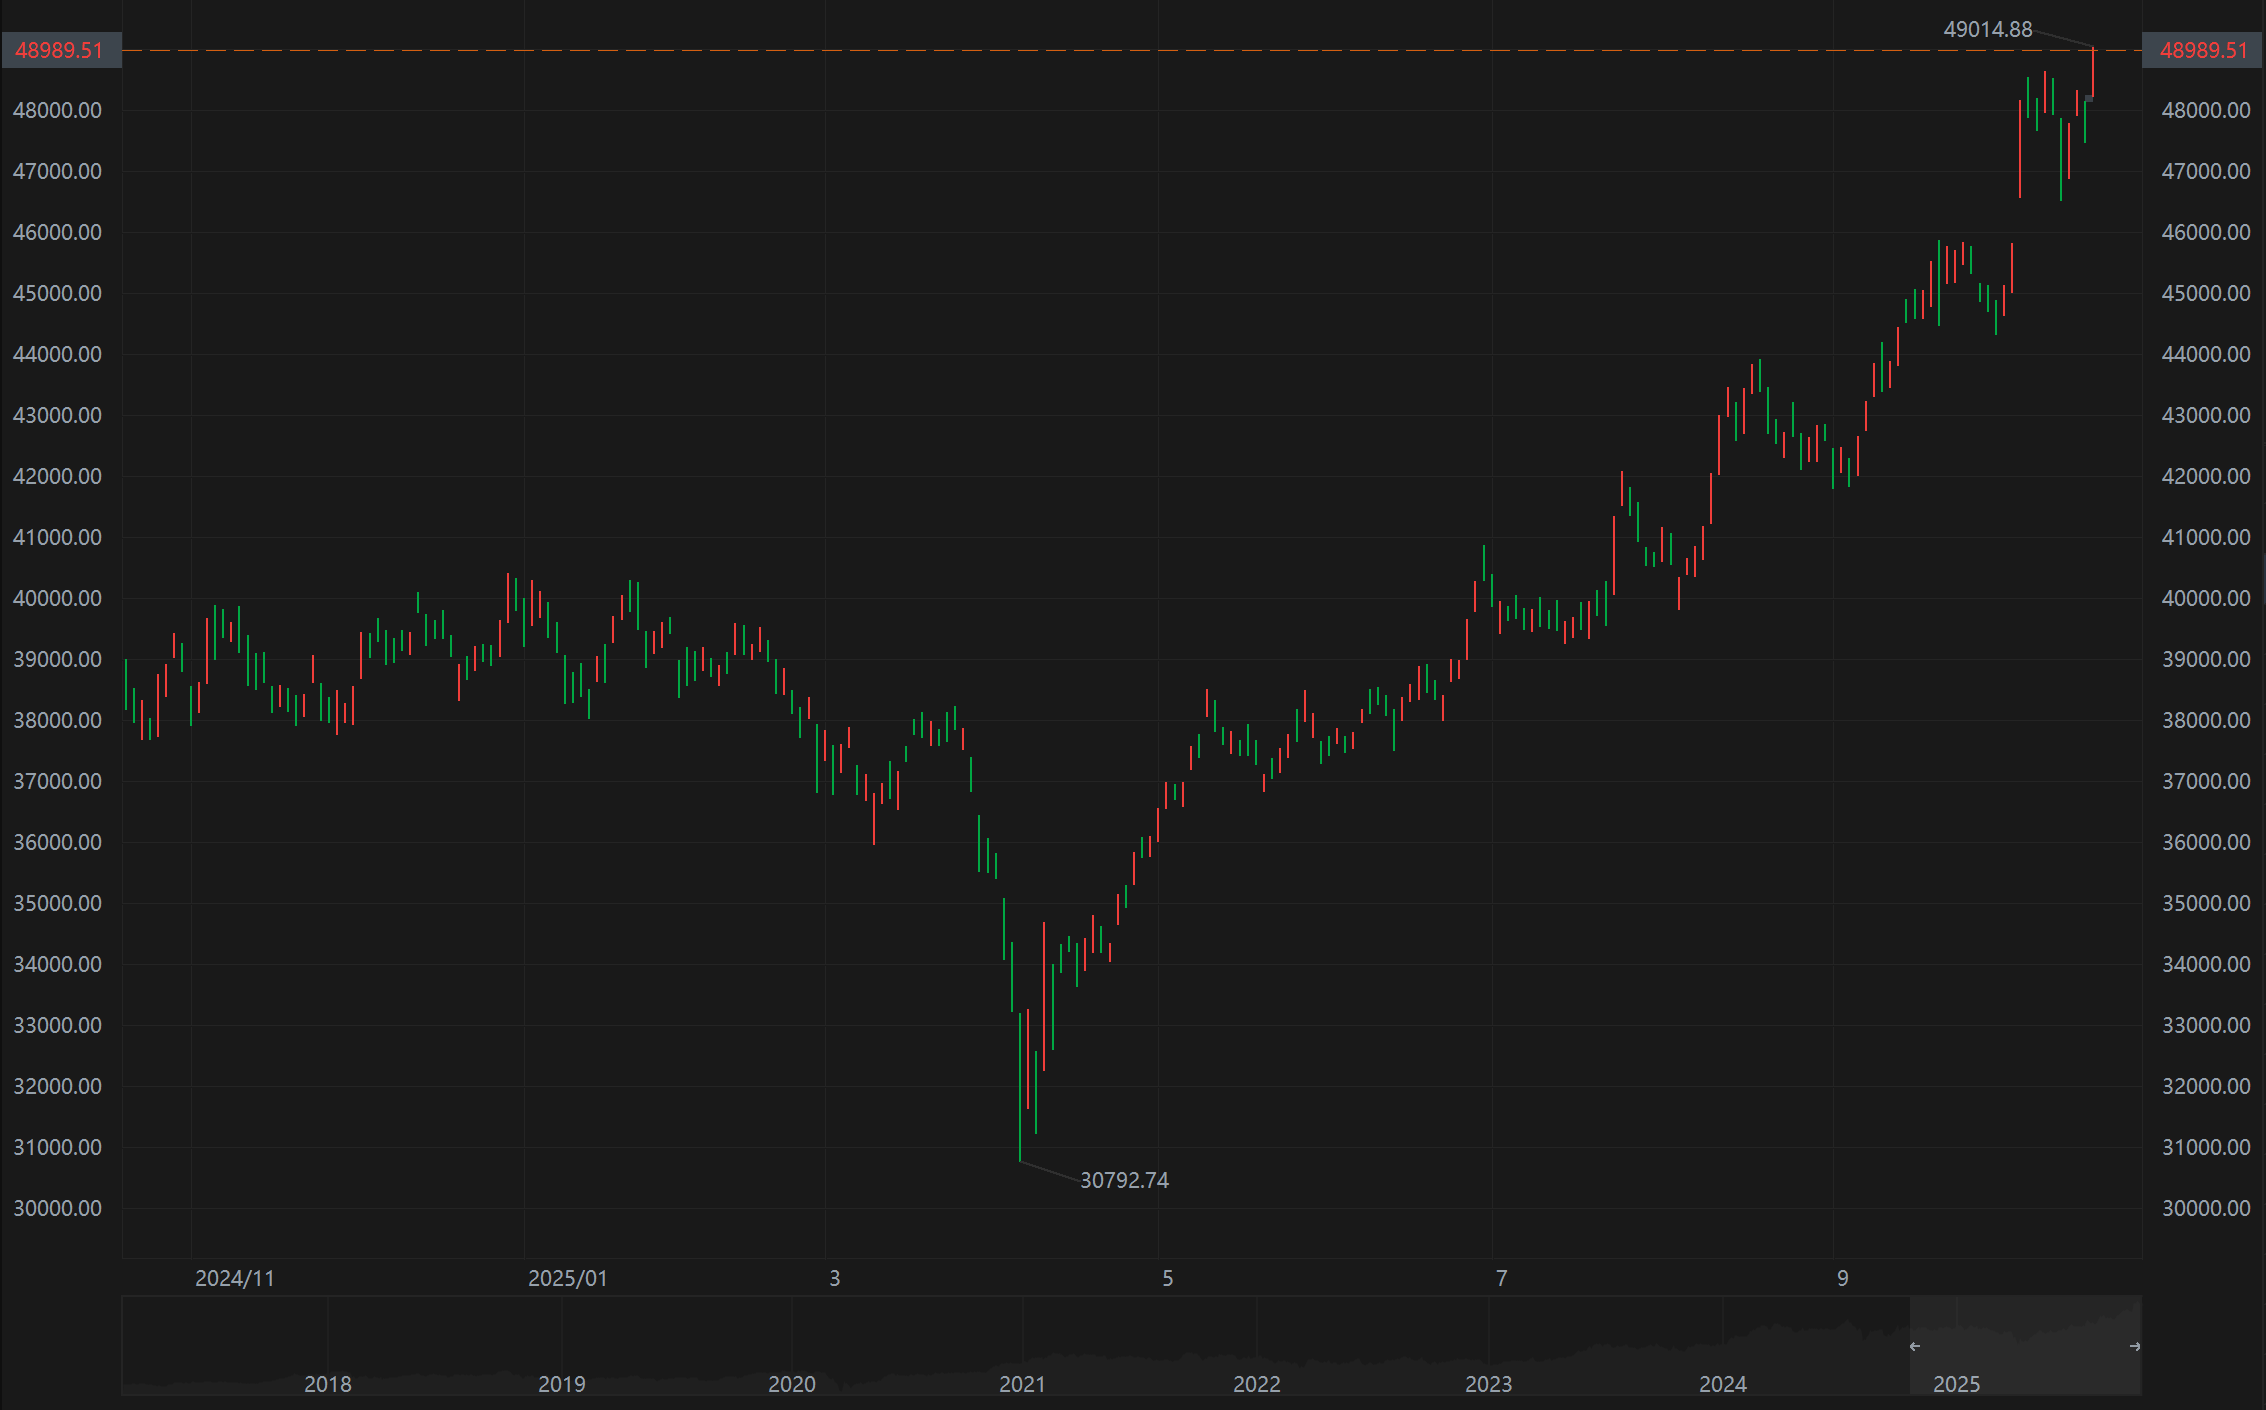The image size is (2266, 1410).
Task: Click the right red 48989.51 current price tag
Action: (2203, 50)
